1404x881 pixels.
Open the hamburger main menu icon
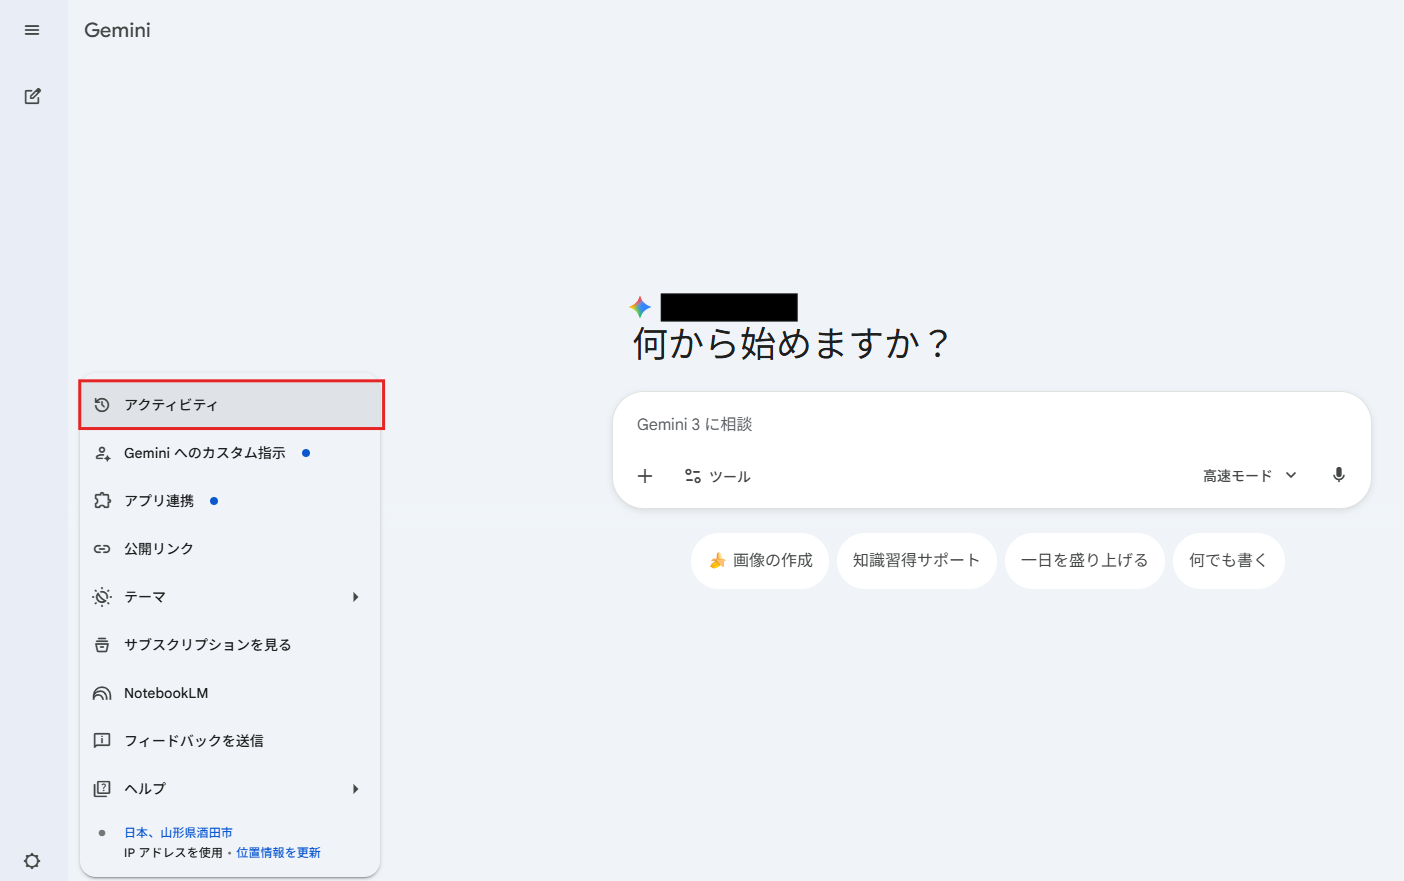coord(32,30)
